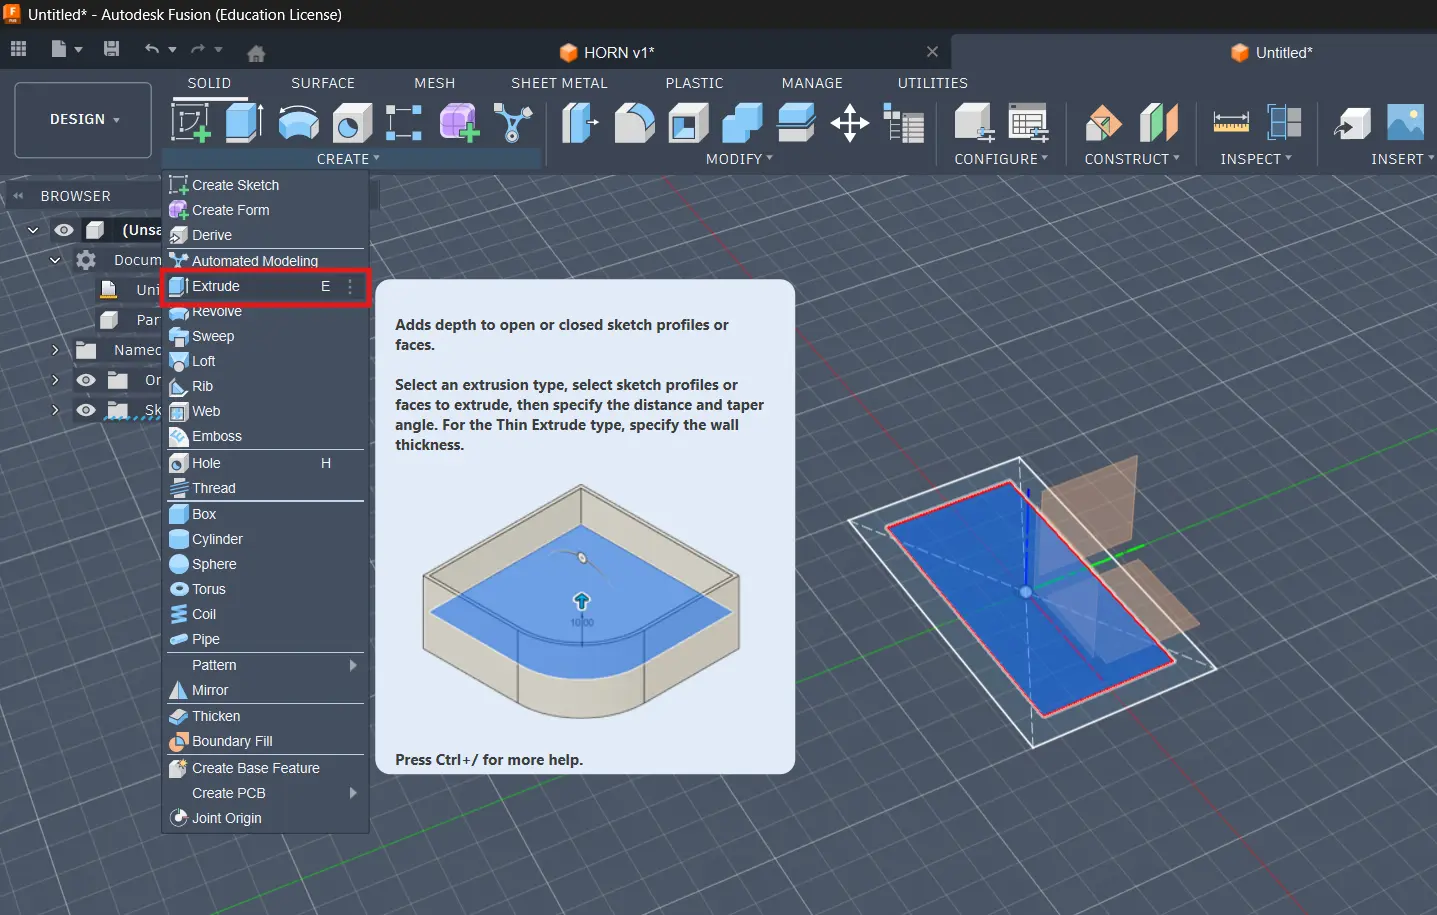Open the Measure tool in Inspect
The width and height of the screenshot is (1437, 915).
point(1230,124)
